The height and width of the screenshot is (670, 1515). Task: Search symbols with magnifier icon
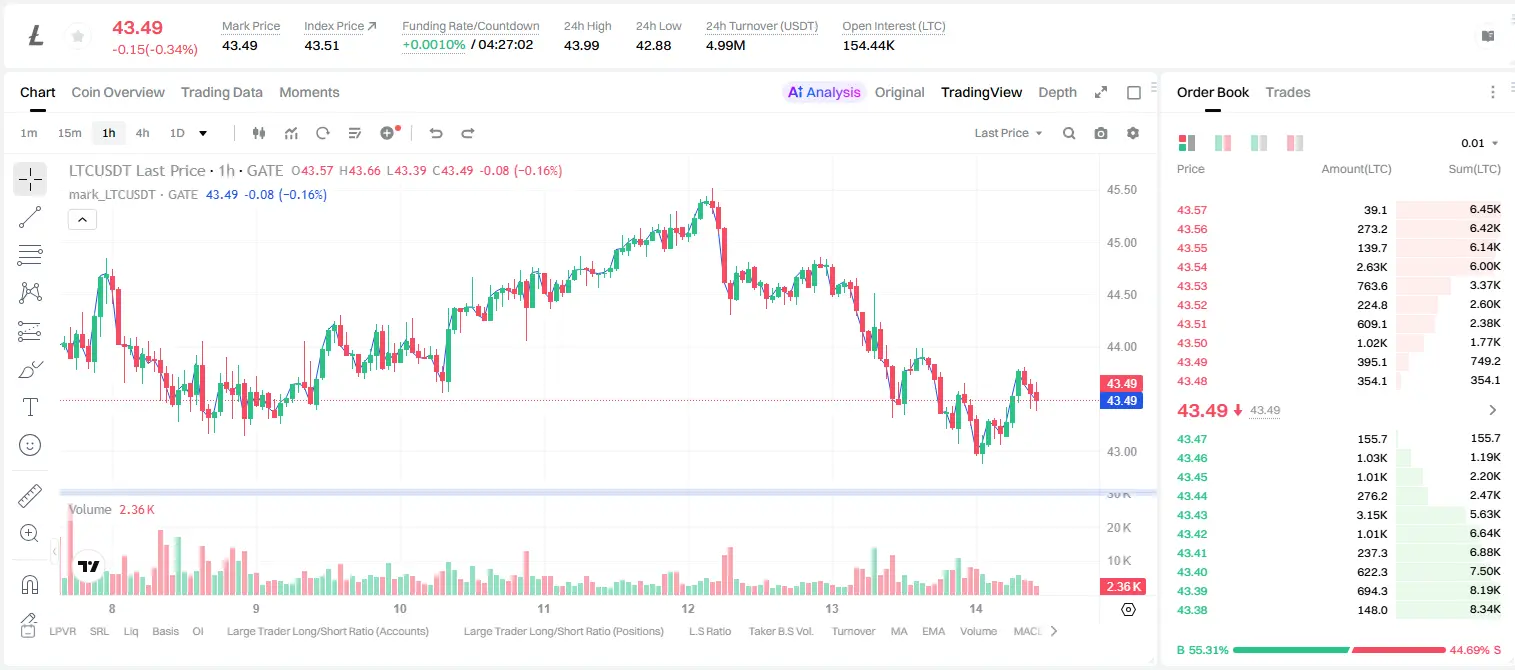[1069, 133]
